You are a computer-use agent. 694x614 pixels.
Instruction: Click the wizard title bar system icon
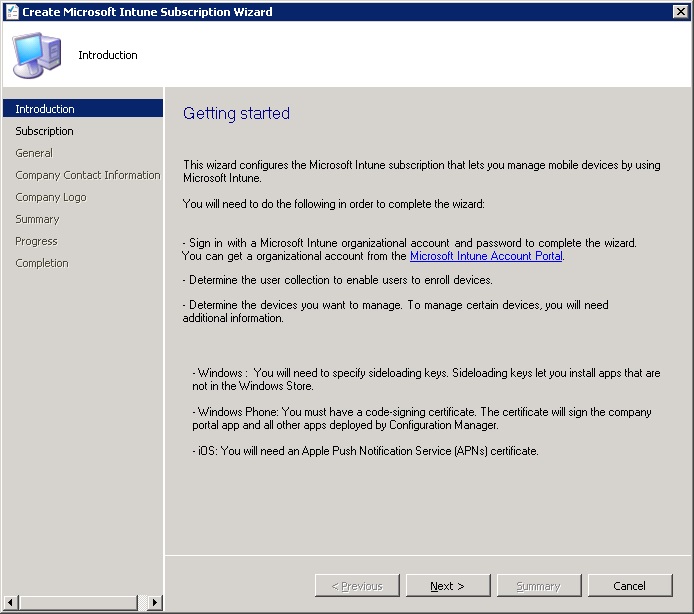pyautogui.click(x=11, y=12)
